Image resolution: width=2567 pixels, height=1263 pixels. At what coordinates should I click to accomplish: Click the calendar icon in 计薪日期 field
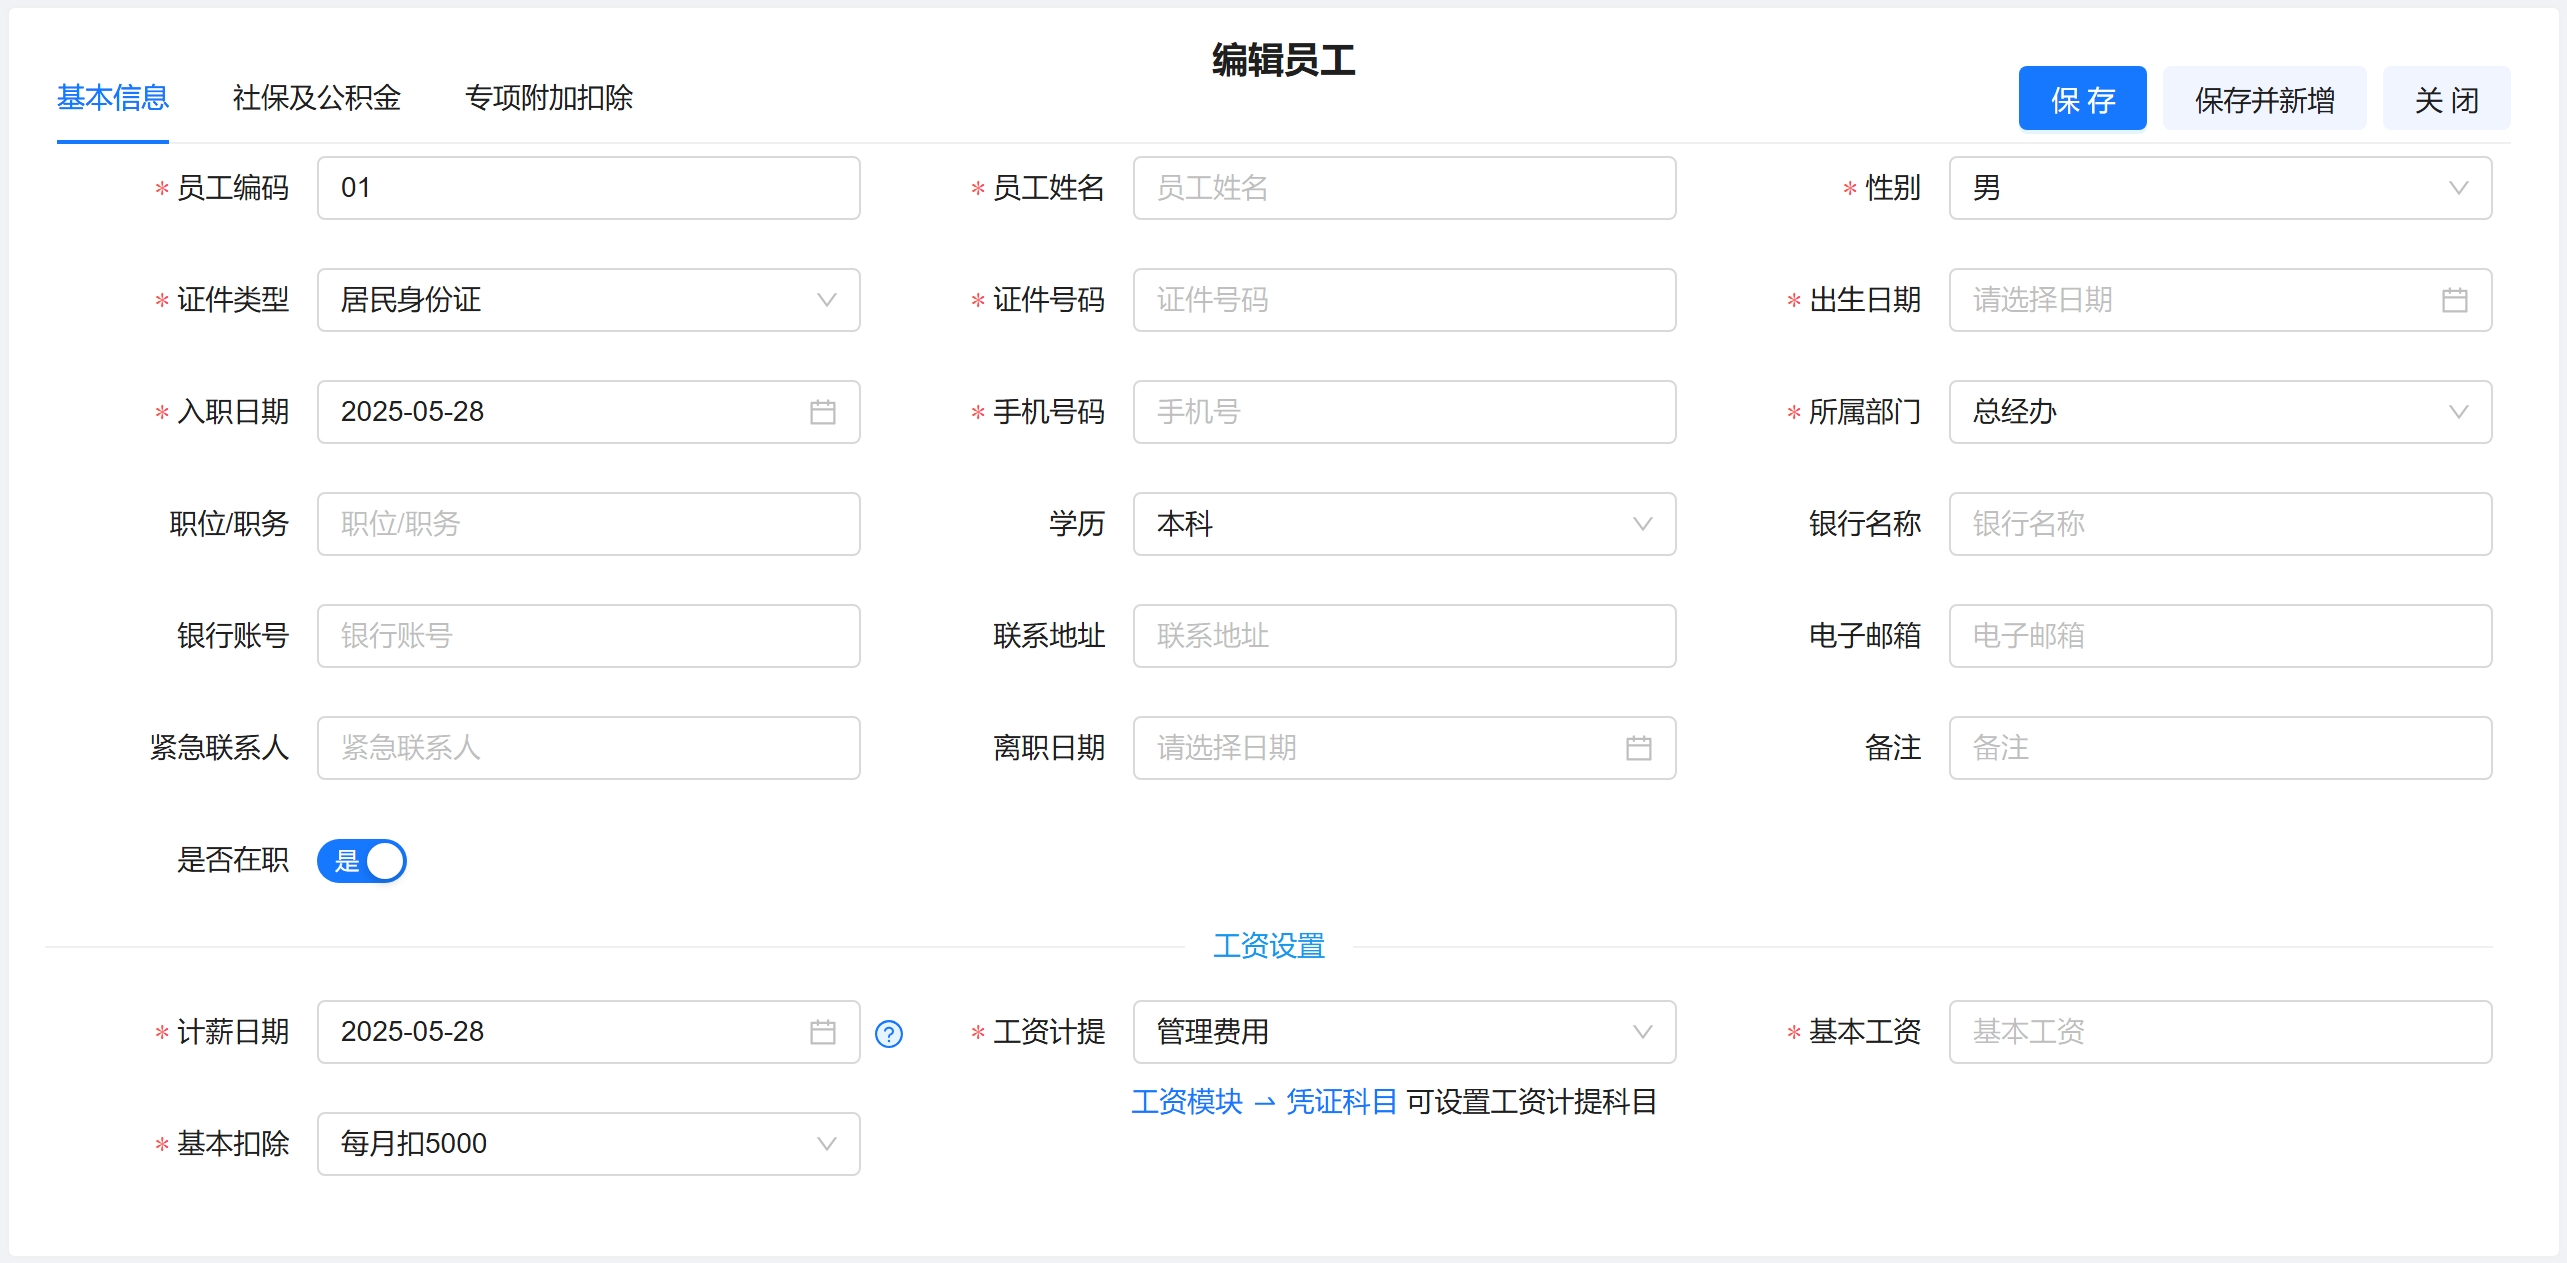(822, 1032)
